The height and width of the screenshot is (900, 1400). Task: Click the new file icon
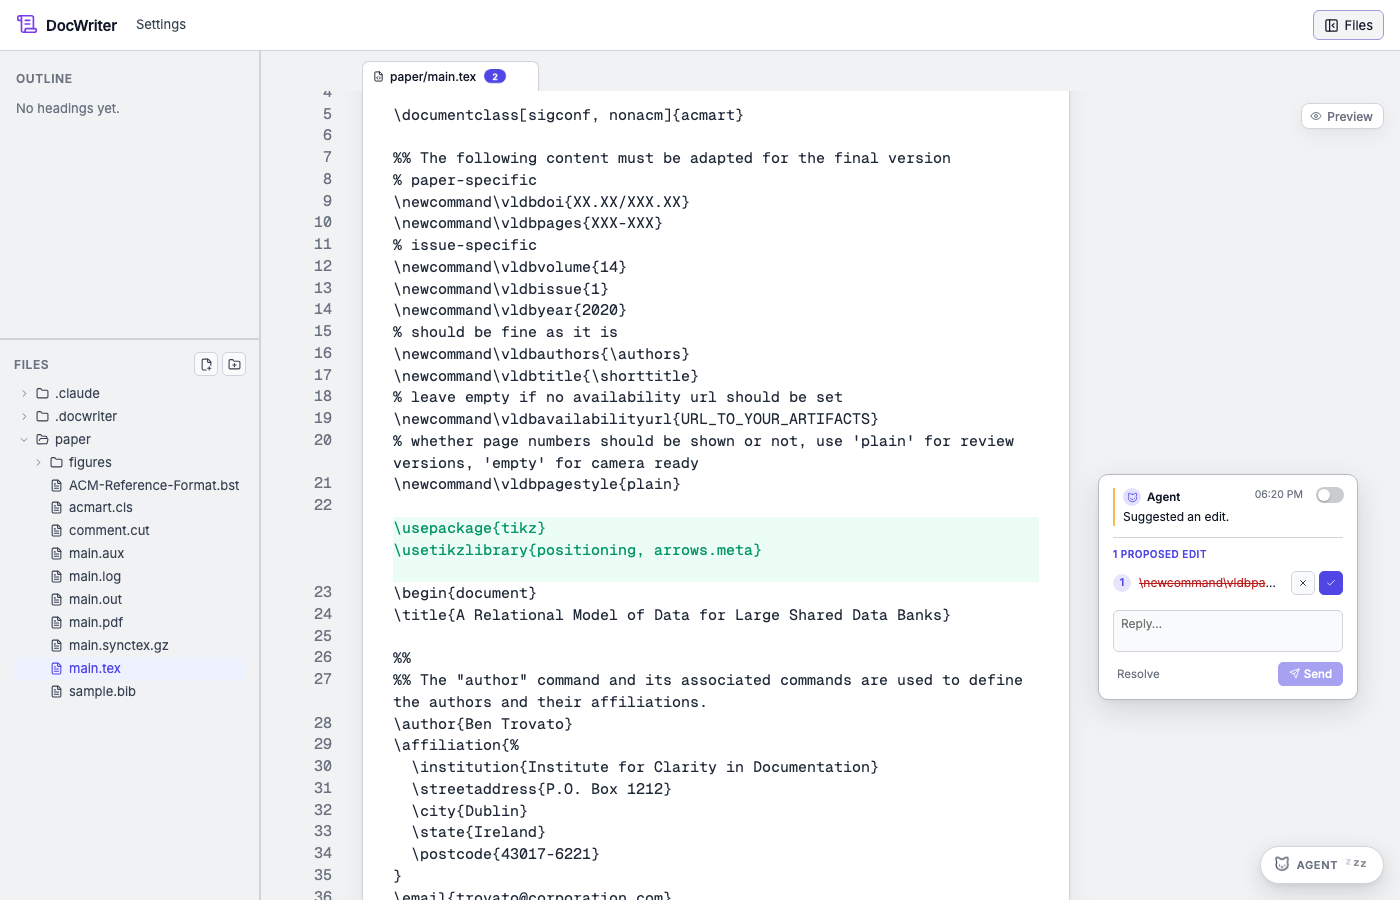206,364
